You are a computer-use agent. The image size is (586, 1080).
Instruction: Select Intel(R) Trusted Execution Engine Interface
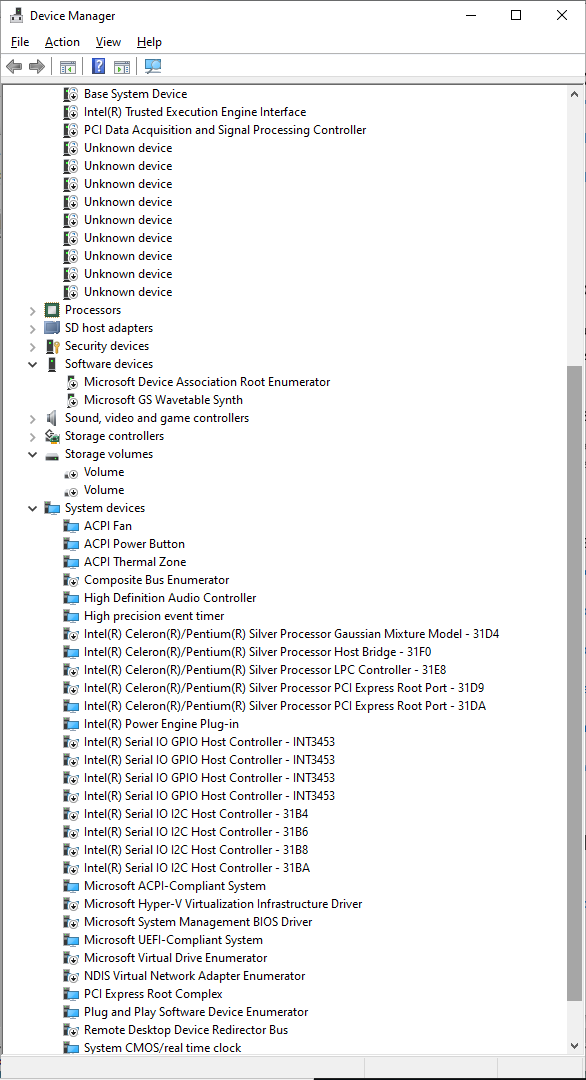[195, 112]
